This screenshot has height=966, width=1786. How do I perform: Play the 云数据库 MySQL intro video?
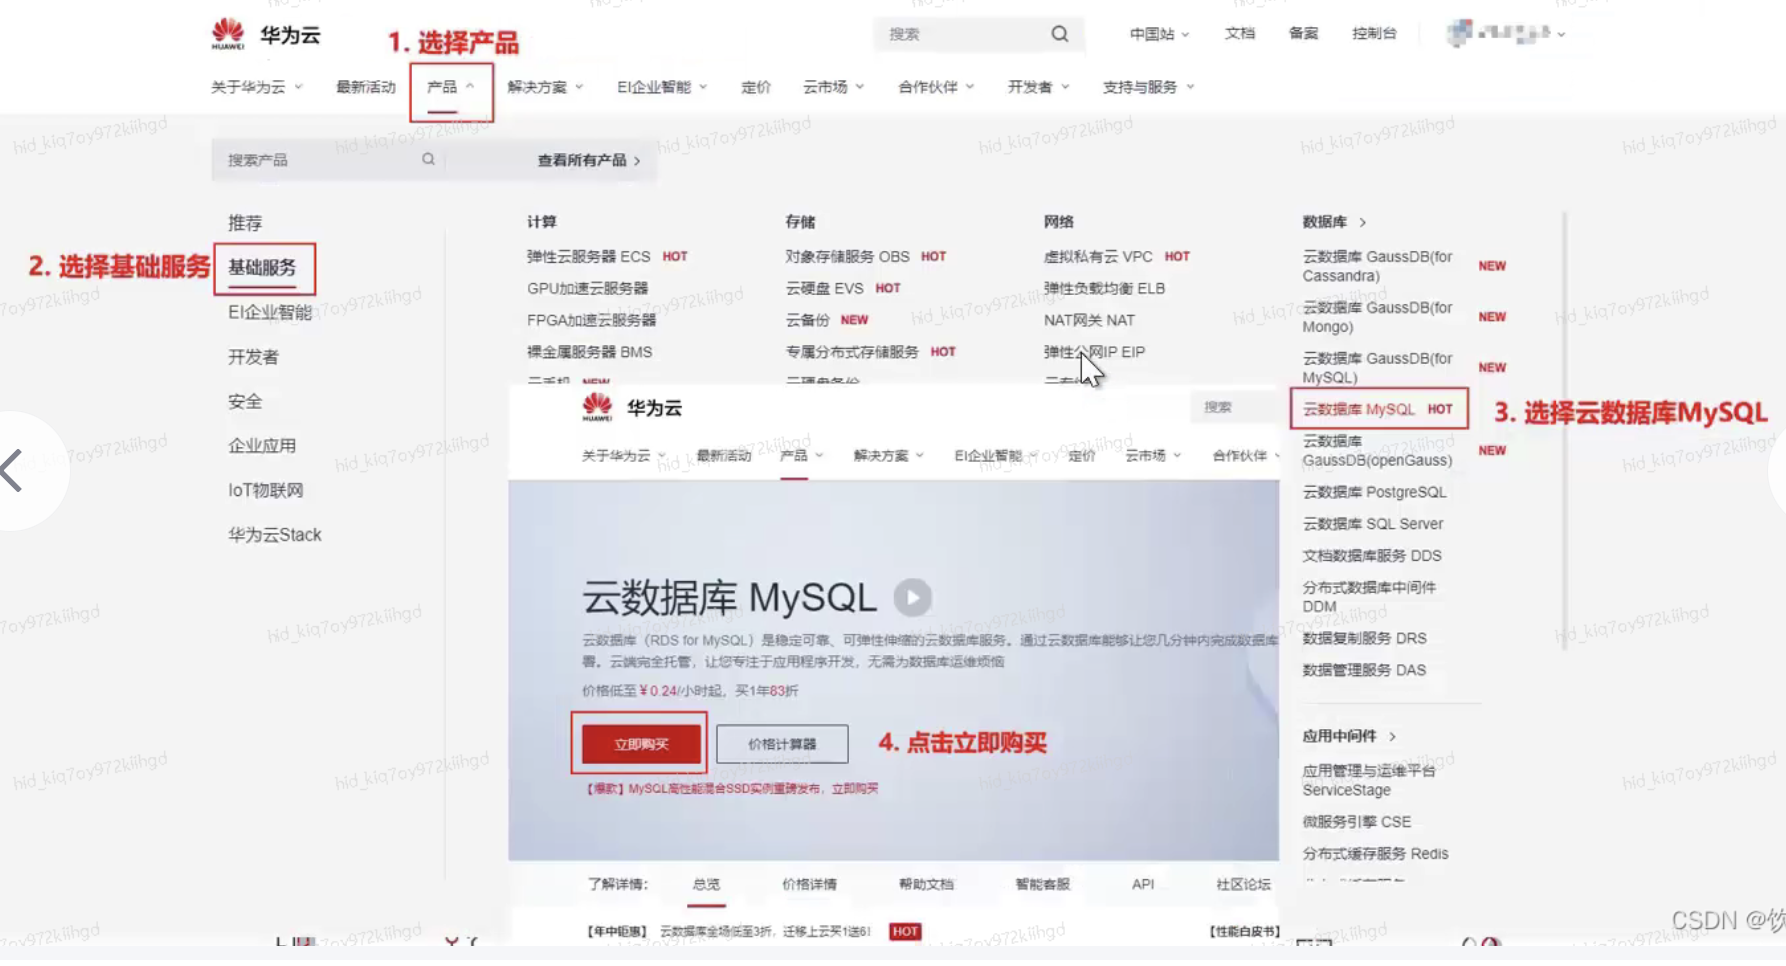pos(912,598)
